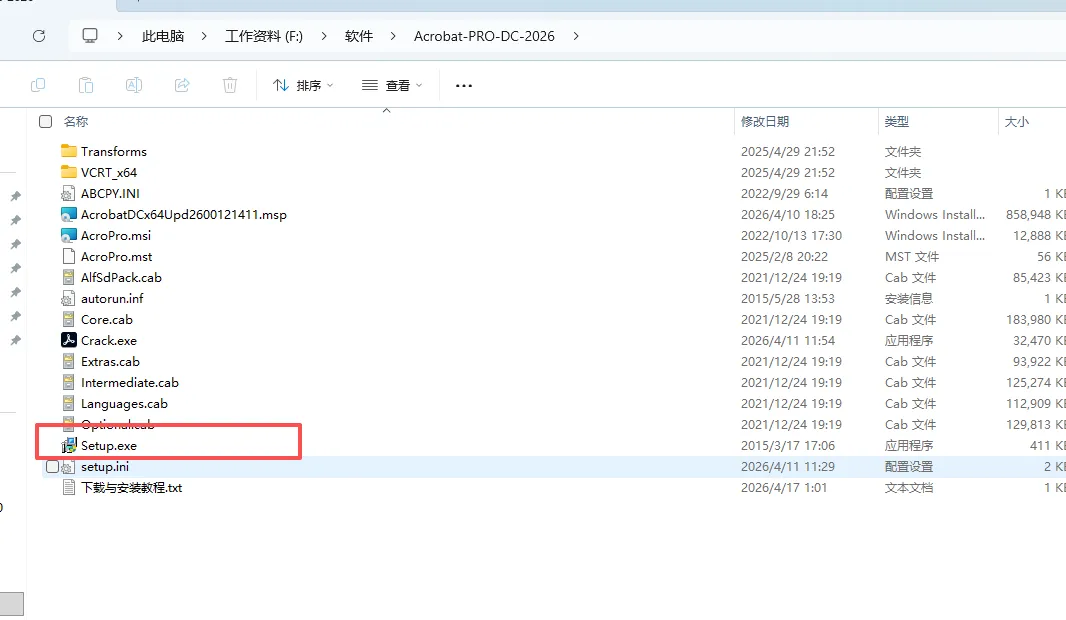Expand the chevron after Acrobat-PRO-DC-2026

pos(576,36)
